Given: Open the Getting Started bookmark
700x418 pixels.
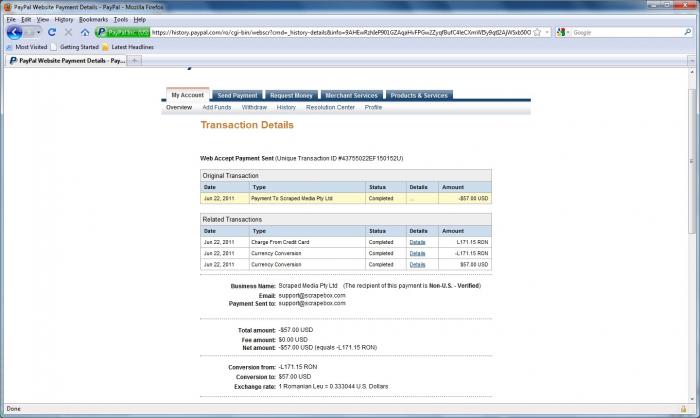Looking at the screenshot, I should pyautogui.click(x=75, y=47).
